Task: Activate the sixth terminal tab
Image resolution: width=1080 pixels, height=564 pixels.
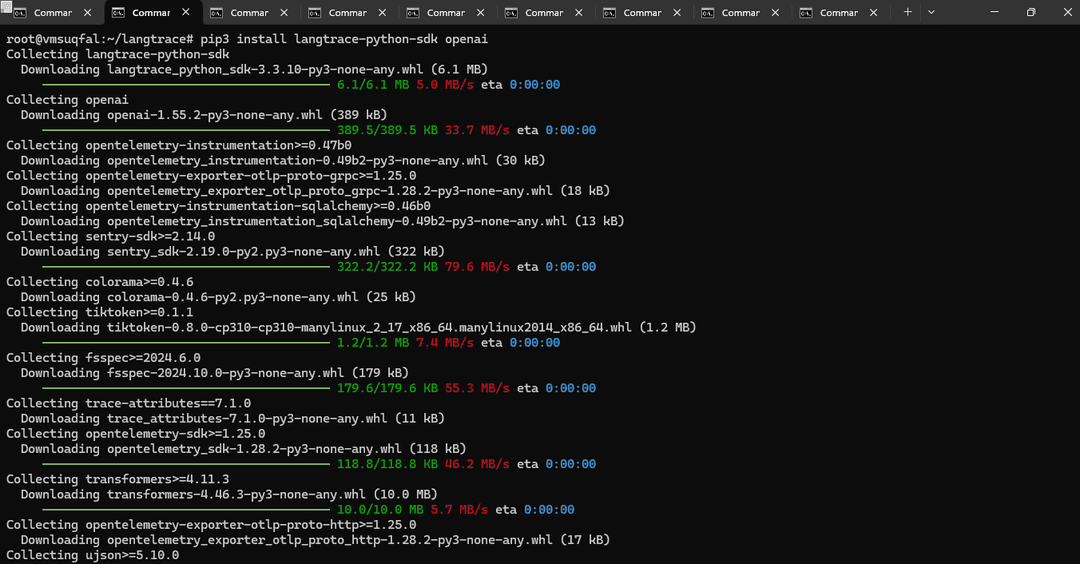Action: point(543,13)
